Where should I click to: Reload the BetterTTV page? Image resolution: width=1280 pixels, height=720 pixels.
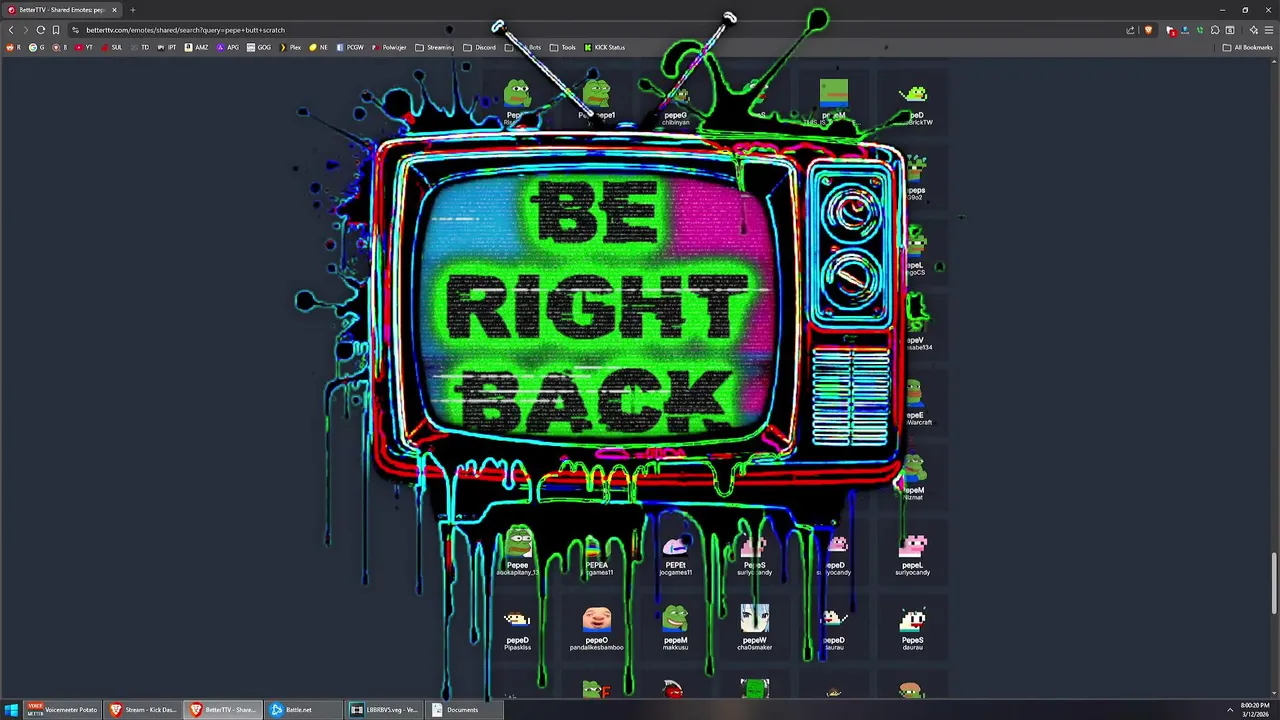(x=41, y=30)
